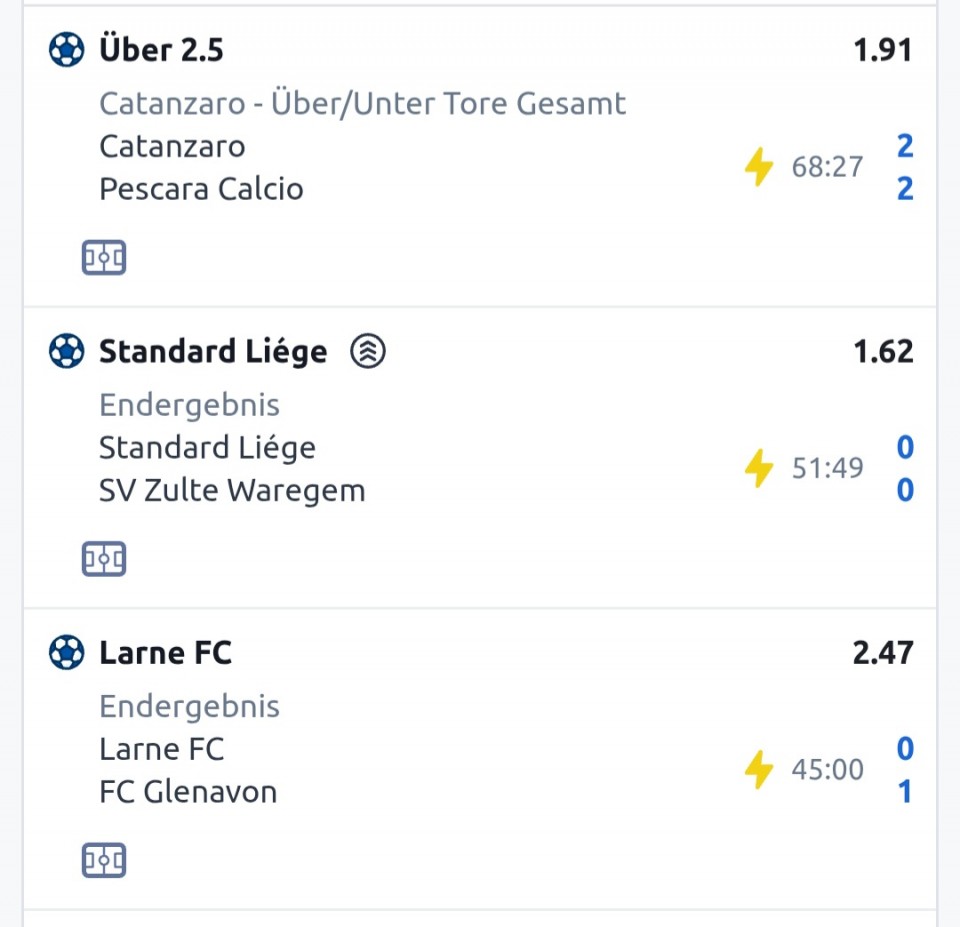Click the Catanzaro - Über/Unter Tore Gesamt market label

click(x=362, y=104)
